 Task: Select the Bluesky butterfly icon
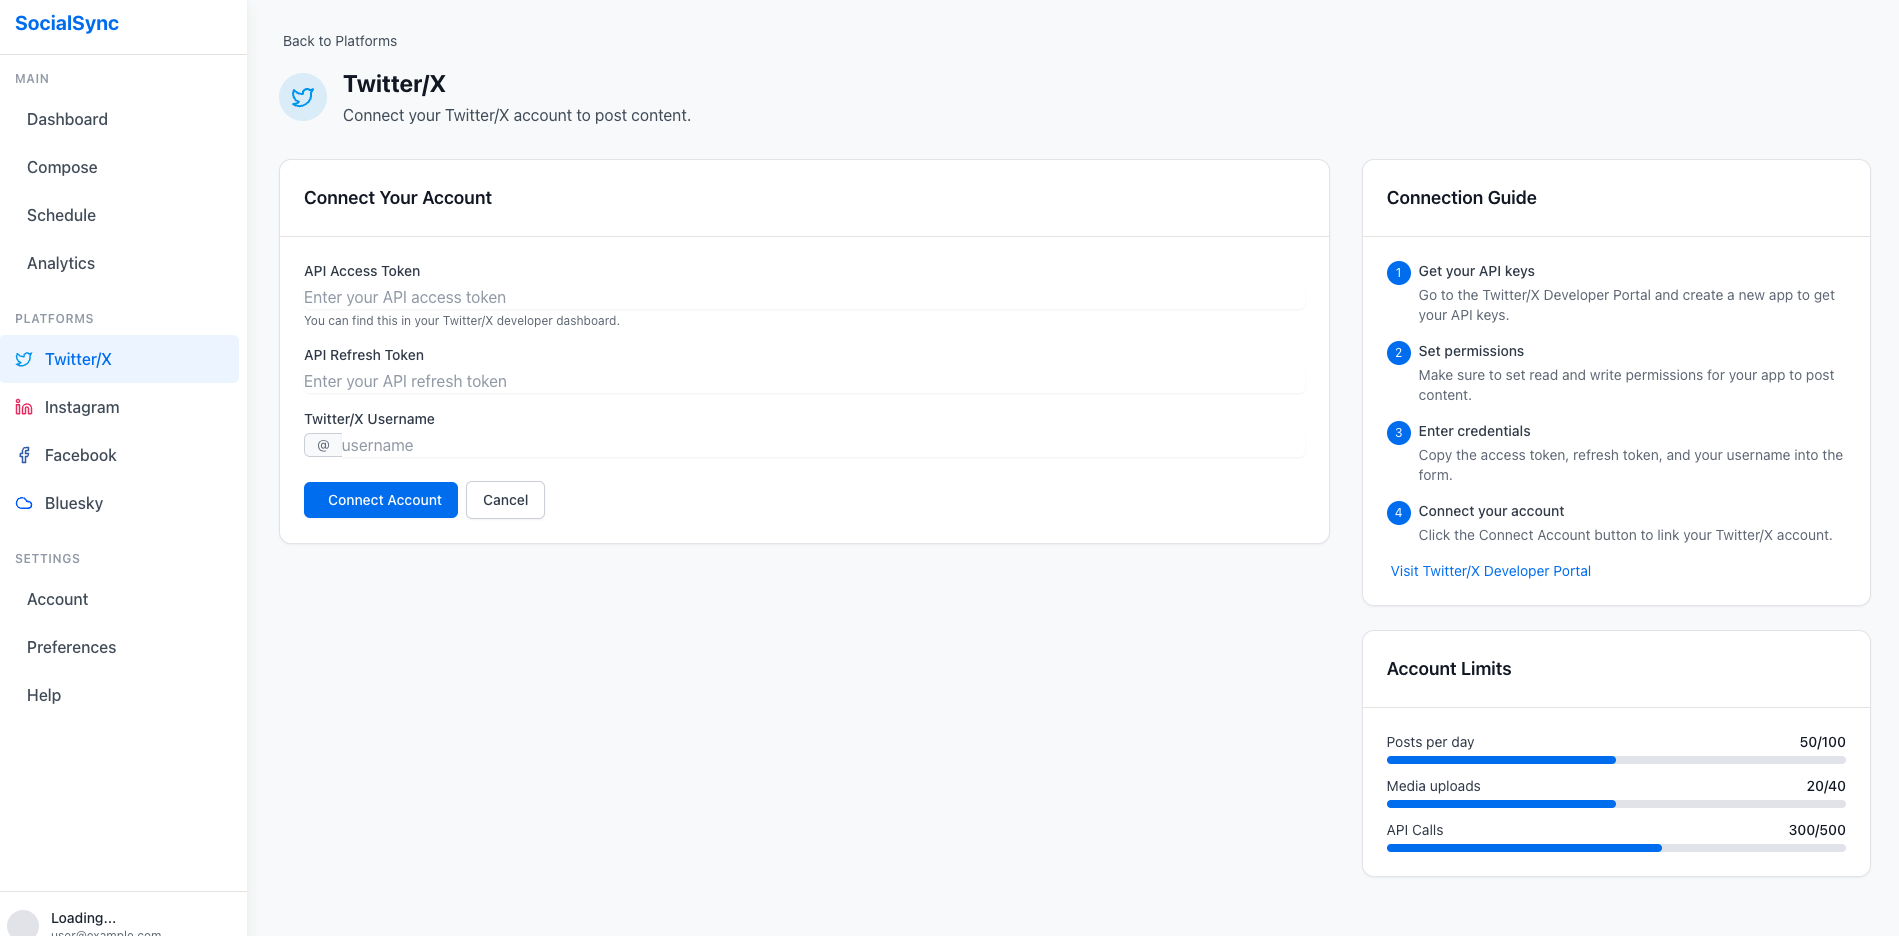click(24, 503)
